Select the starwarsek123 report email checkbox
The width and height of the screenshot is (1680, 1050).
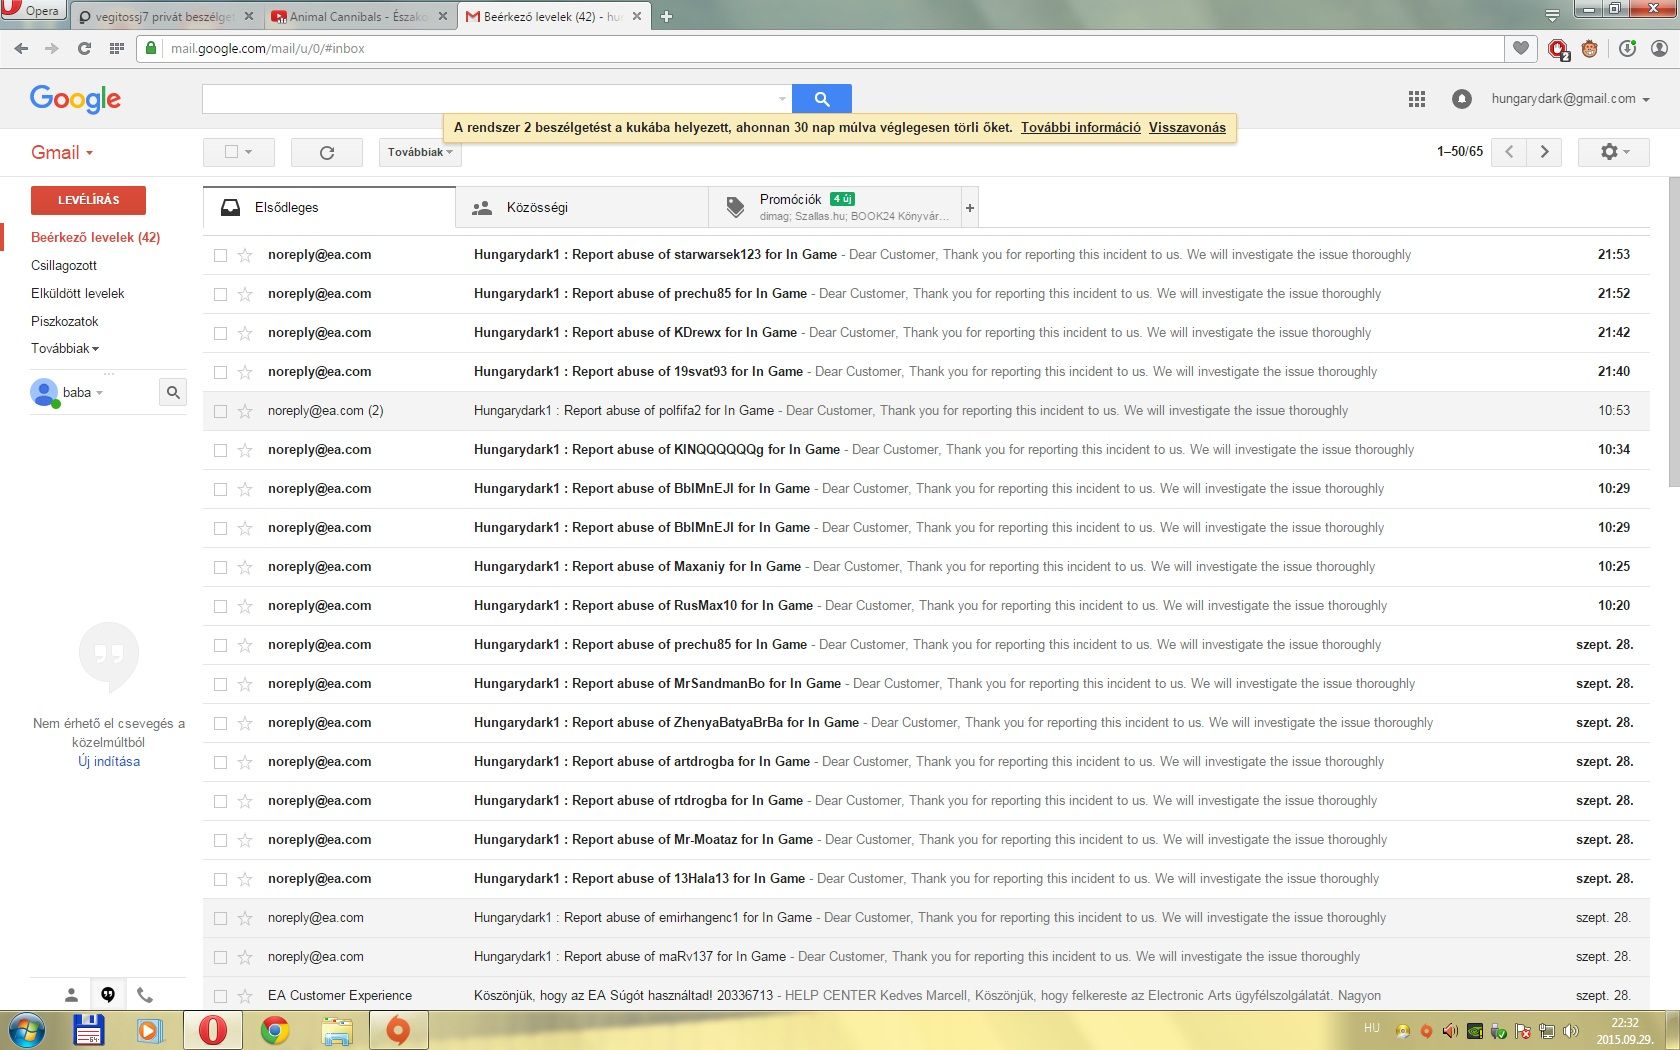[x=220, y=255]
